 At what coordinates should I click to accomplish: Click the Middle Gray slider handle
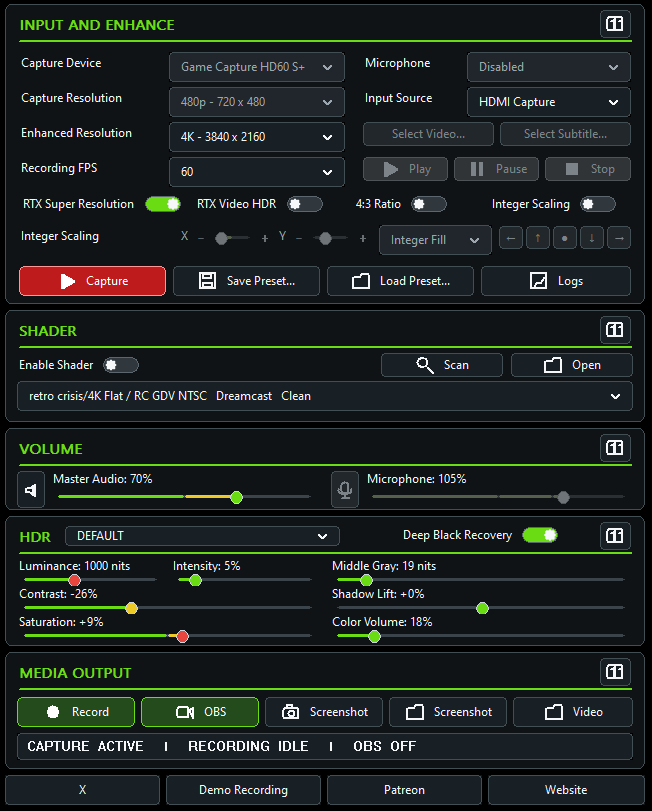366,580
